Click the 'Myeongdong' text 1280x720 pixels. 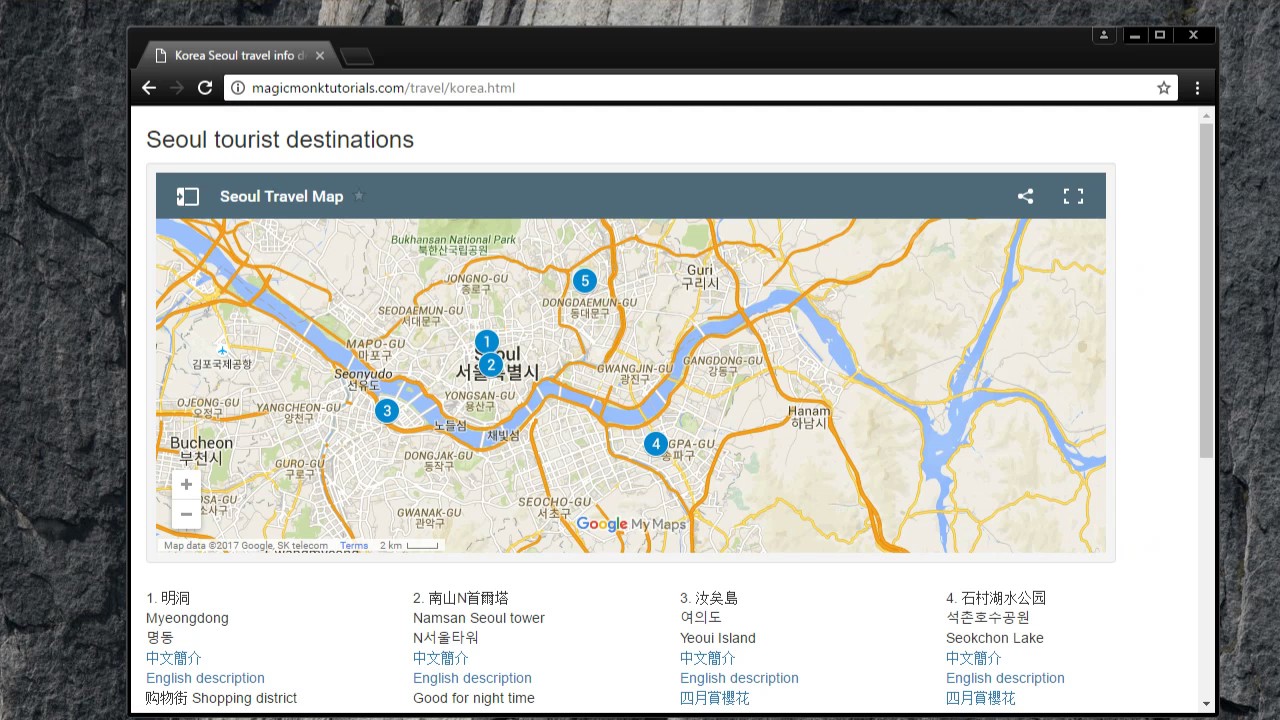187,618
